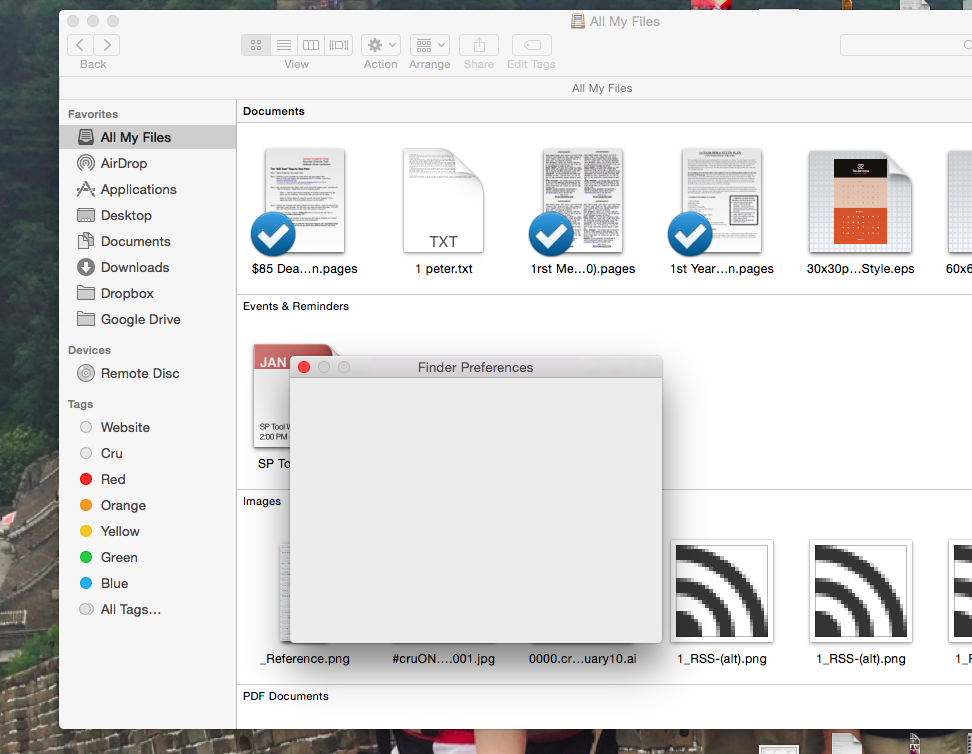Open AirDrop from the sidebar
The height and width of the screenshot is (754, 972).
tap(148, 163)
